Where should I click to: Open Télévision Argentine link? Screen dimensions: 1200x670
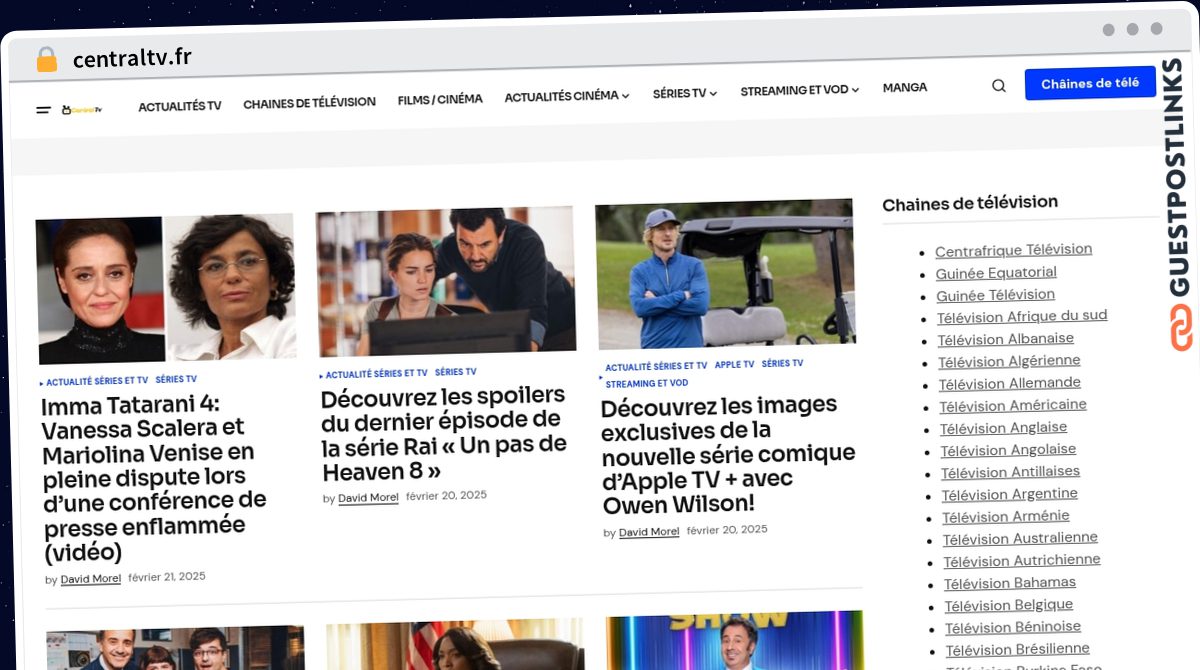point(1010,495)
